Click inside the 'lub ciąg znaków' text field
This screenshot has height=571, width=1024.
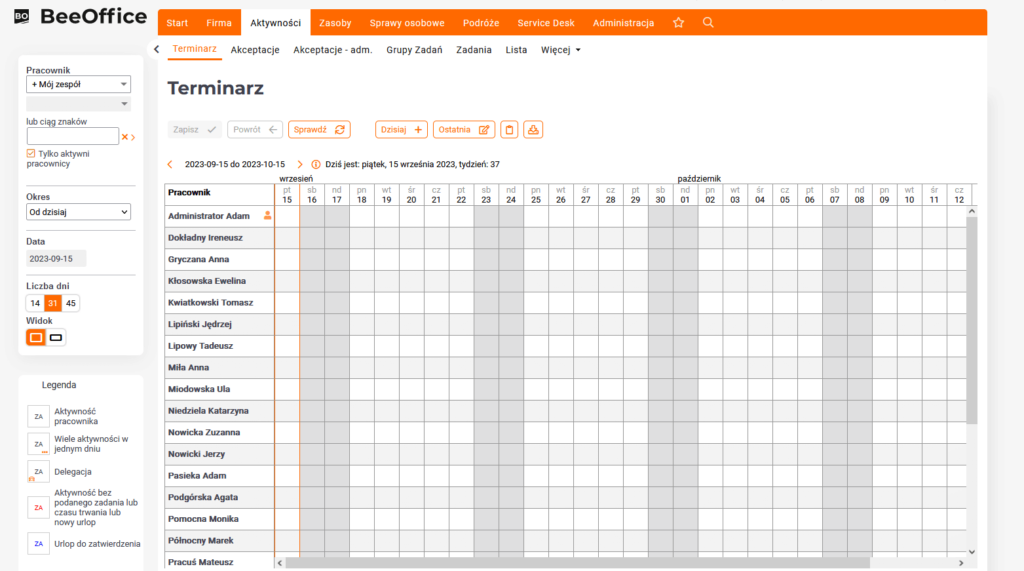(72, 137)
